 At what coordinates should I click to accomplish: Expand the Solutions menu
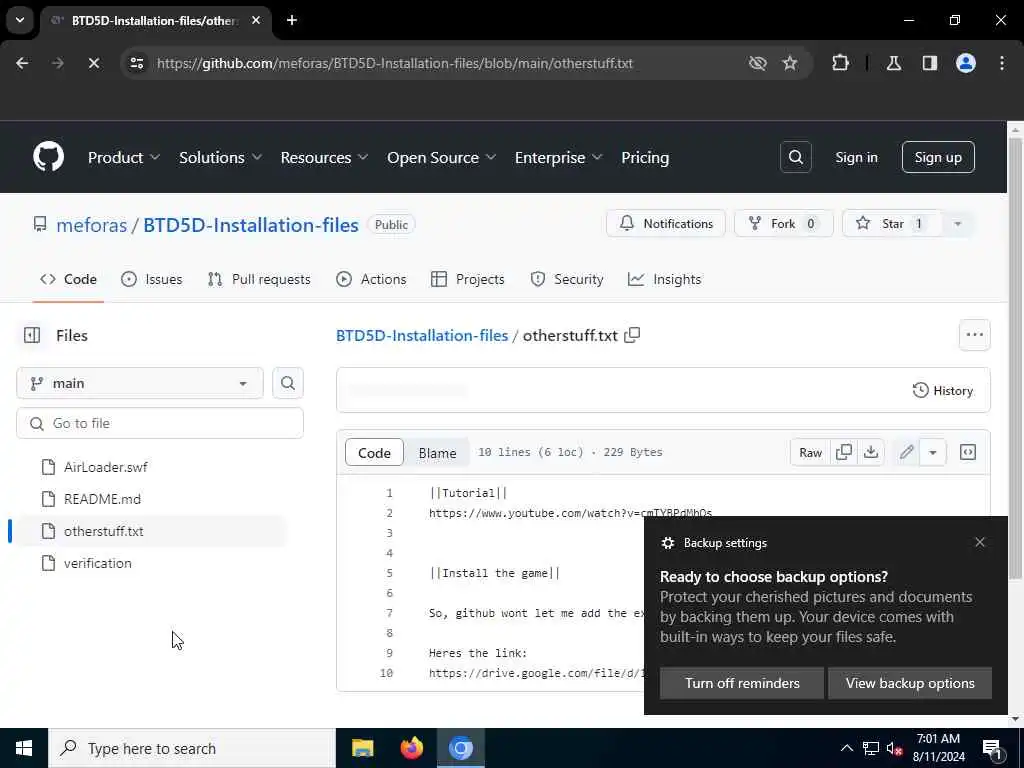pos(220,157)
